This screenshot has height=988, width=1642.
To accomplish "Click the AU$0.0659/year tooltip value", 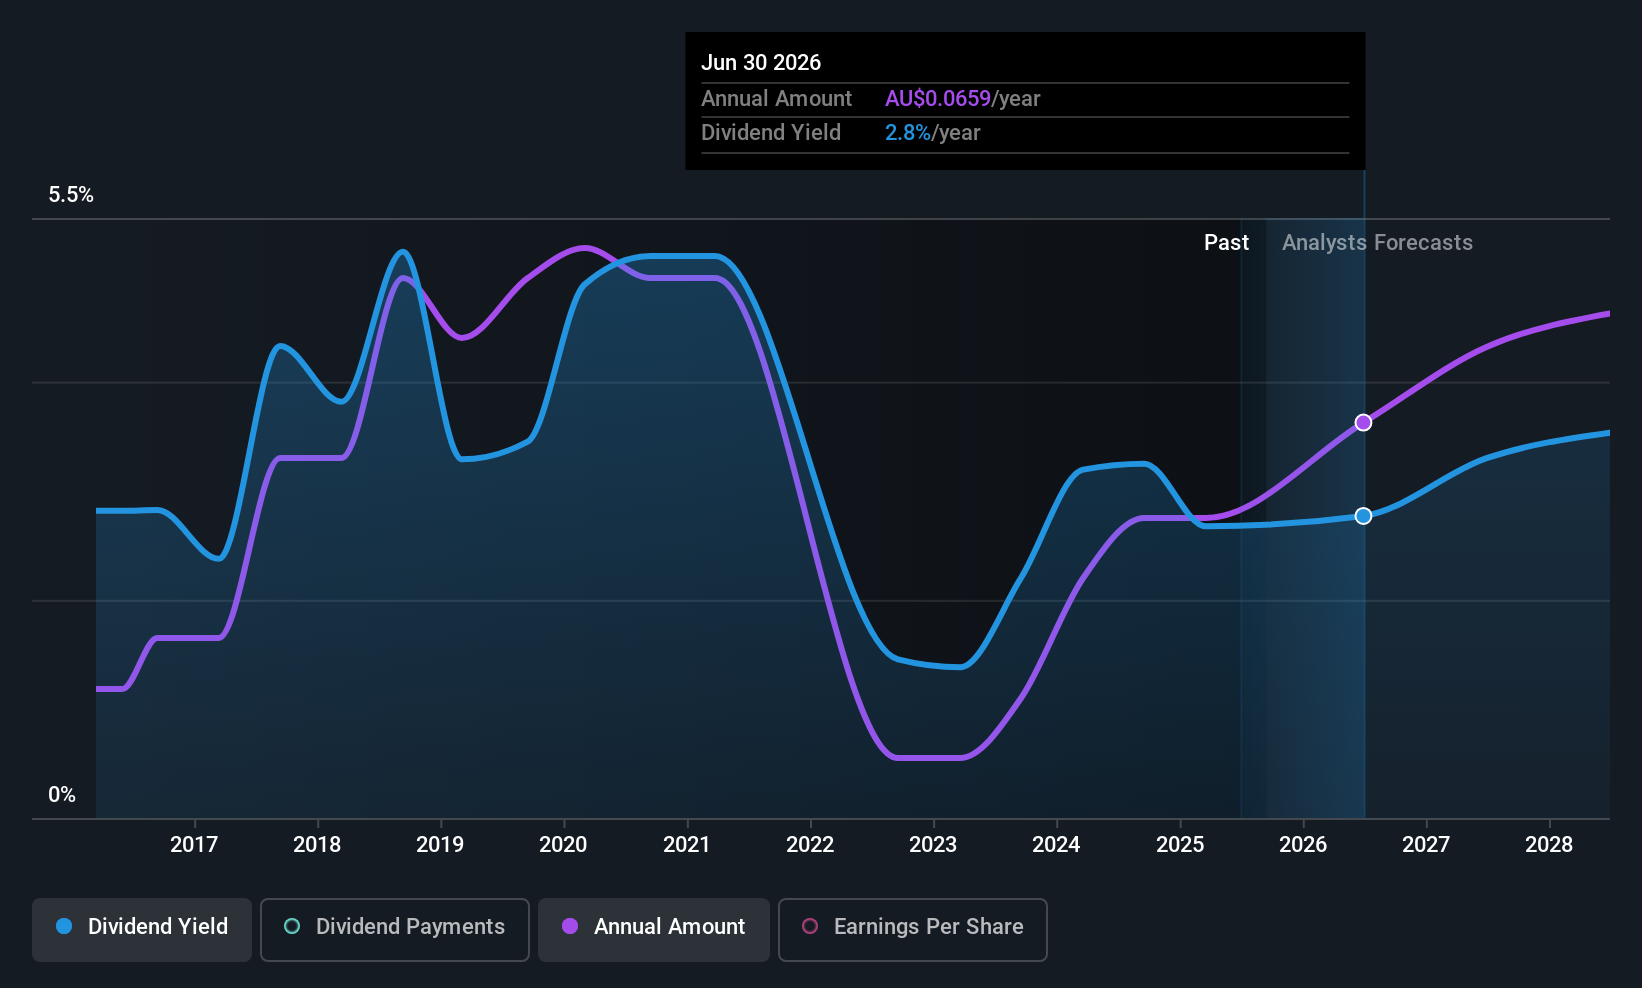I will pyautogui.click(x=963, y=99).
